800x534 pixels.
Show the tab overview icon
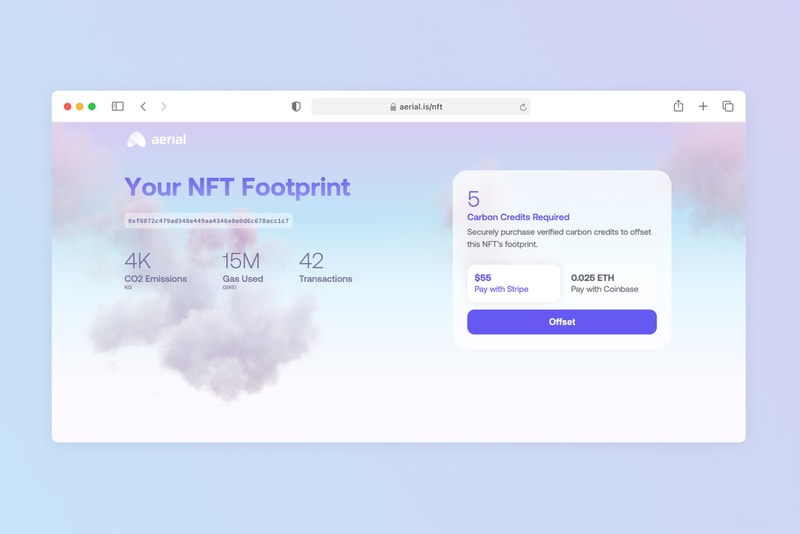click(728, 107)
